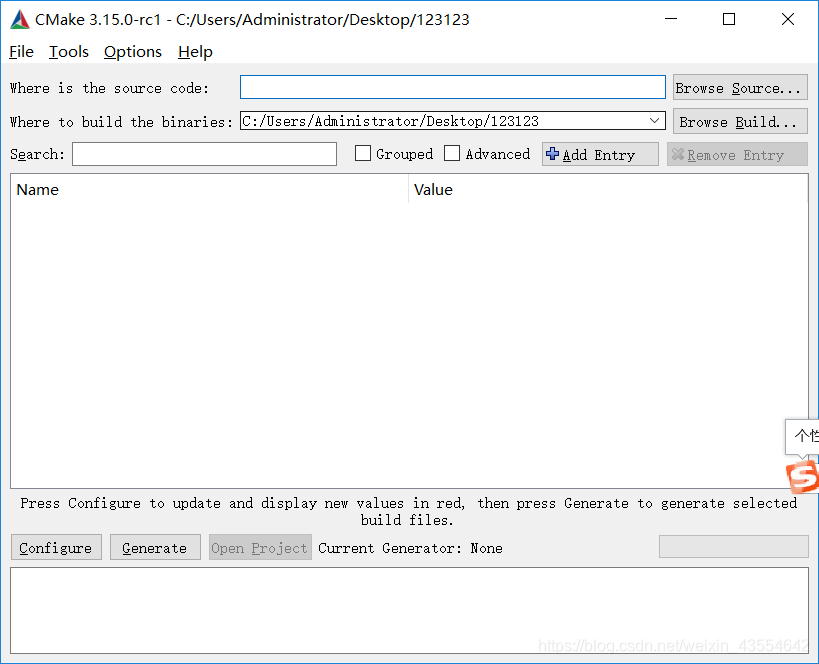
Task: Click the CMake logo icon in title bar
Action: 20,19
